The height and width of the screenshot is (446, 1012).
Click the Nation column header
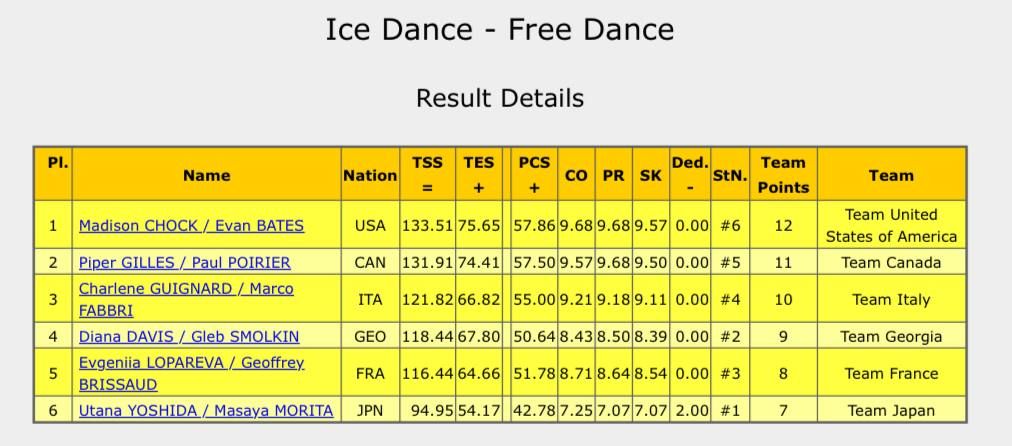tap(370, 175)
